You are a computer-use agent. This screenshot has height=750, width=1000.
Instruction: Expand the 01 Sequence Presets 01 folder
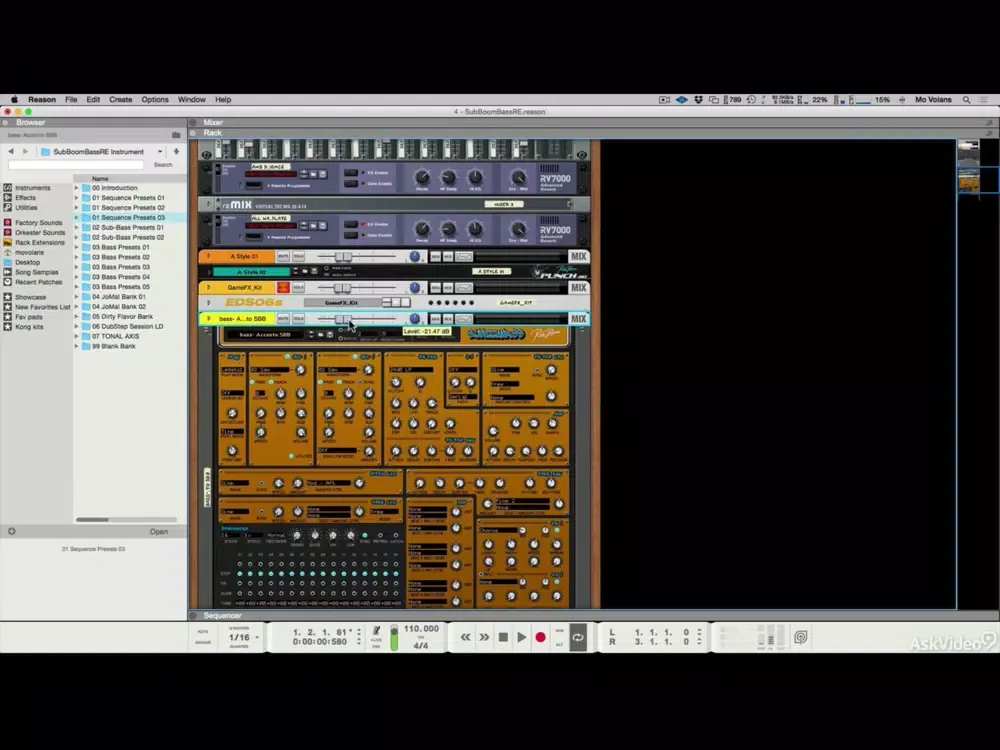pyautogui.click(x=77, y=198)
